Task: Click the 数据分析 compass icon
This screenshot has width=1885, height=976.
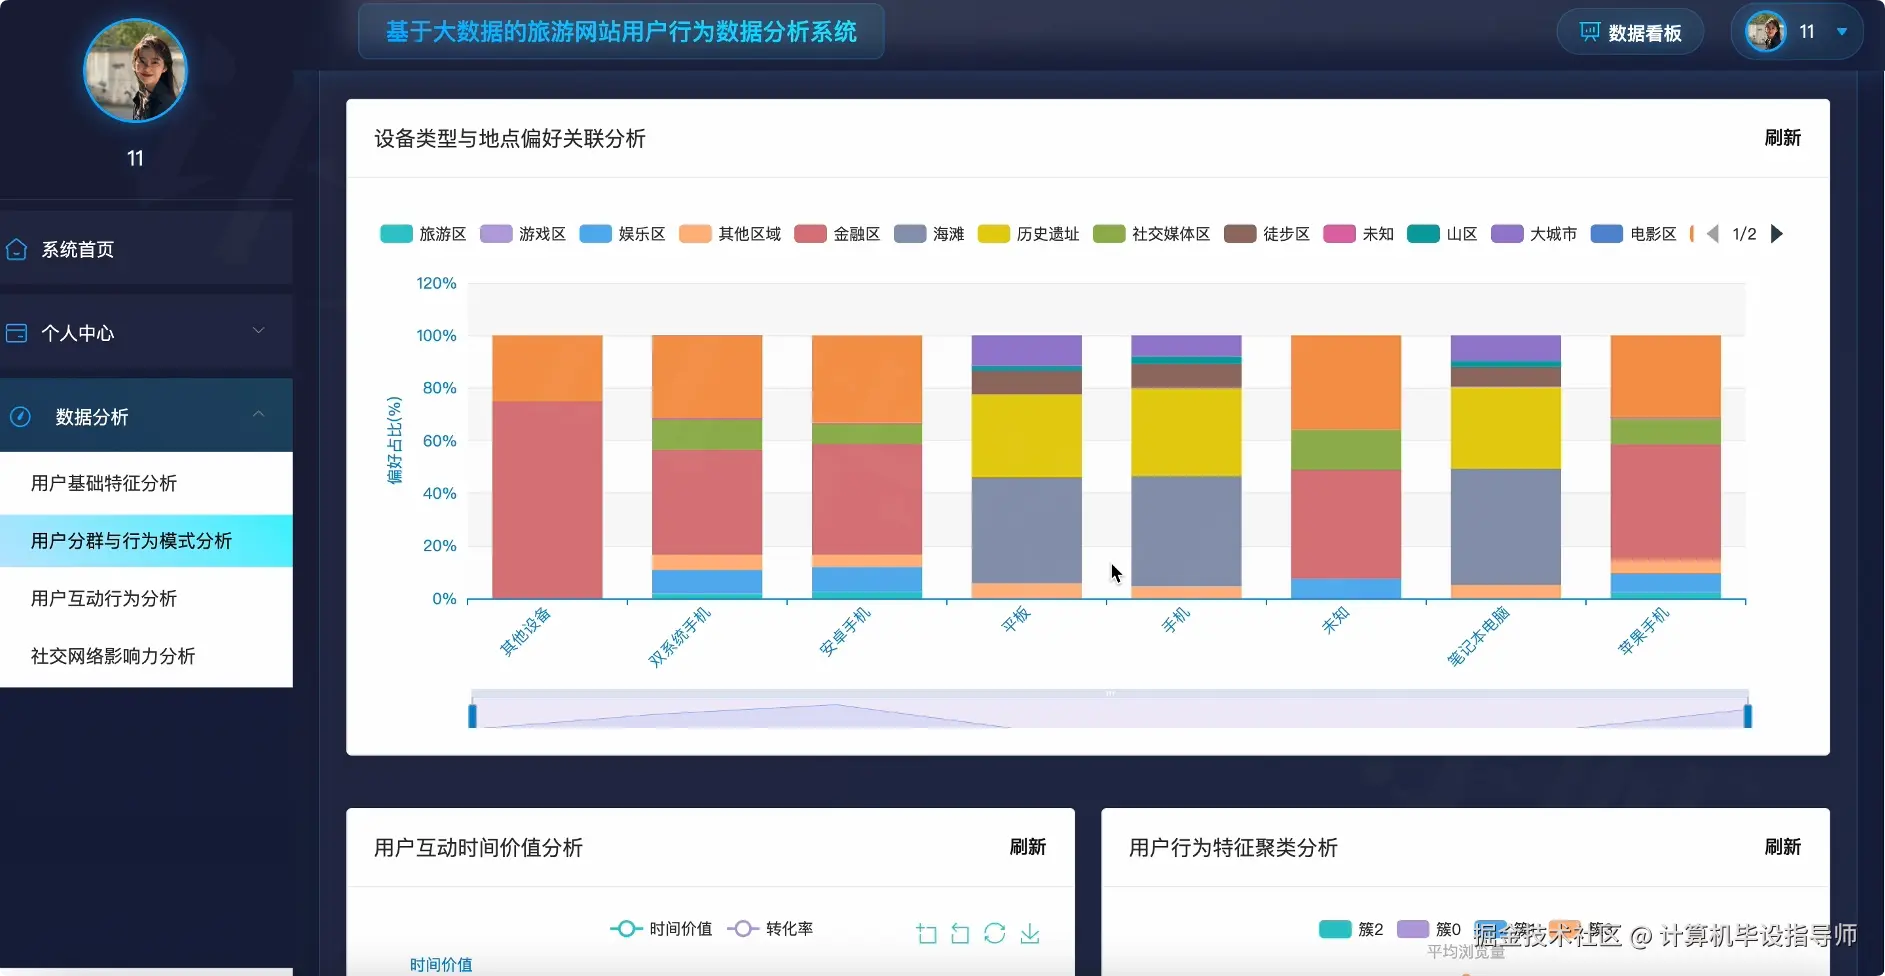Action: (20, 417)
